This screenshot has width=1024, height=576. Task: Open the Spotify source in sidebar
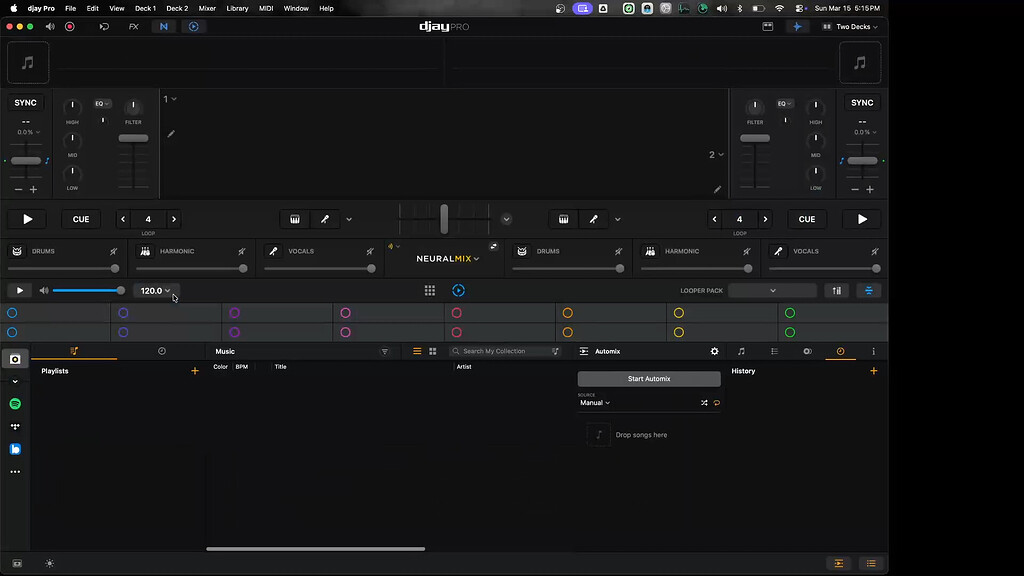(x=15, y=404)
